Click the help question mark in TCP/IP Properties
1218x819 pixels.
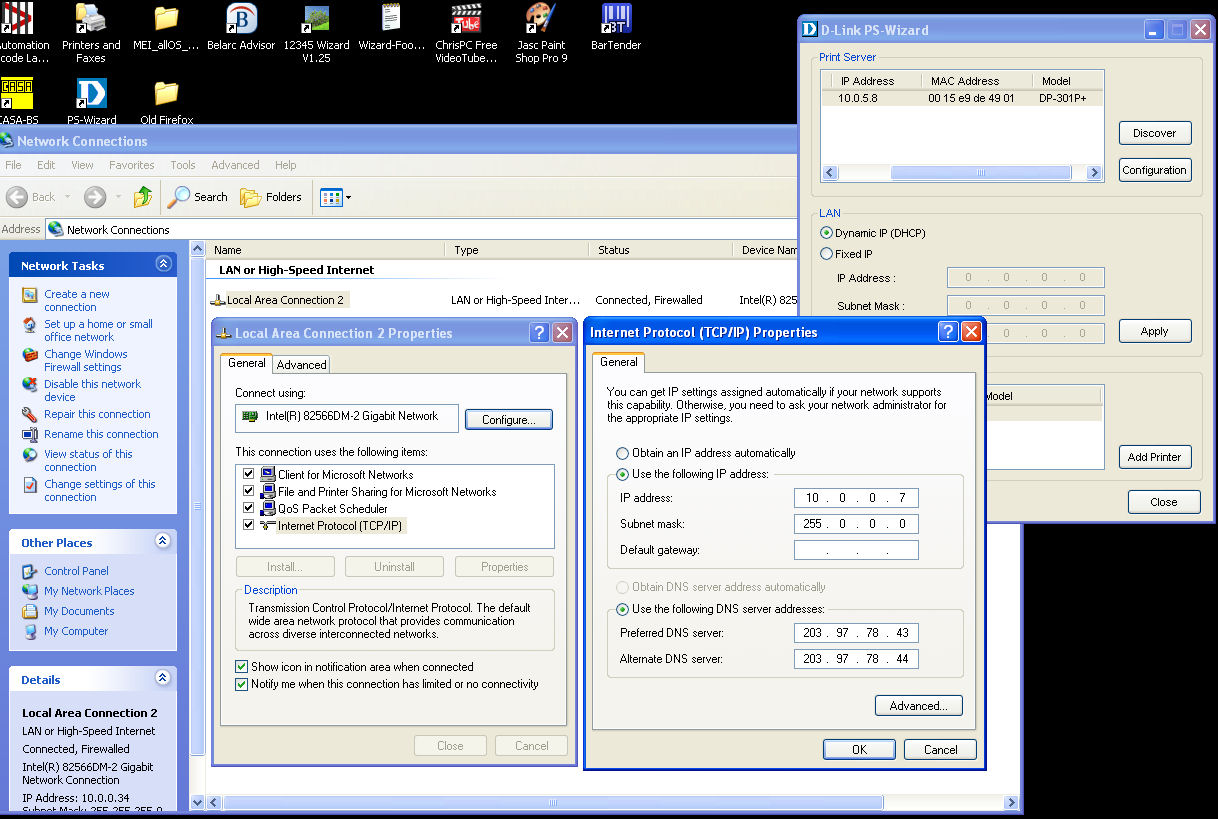click(x=948, y=332)
